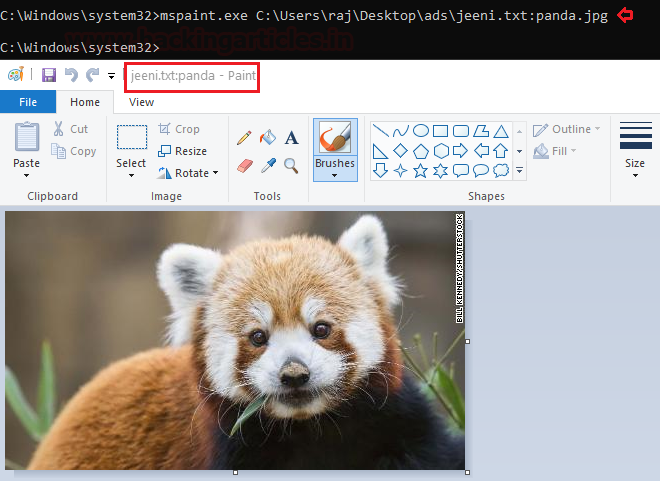Screen dimensions: 660x481
Task: Pick the Diamond shape
Action: click(400, 151)
